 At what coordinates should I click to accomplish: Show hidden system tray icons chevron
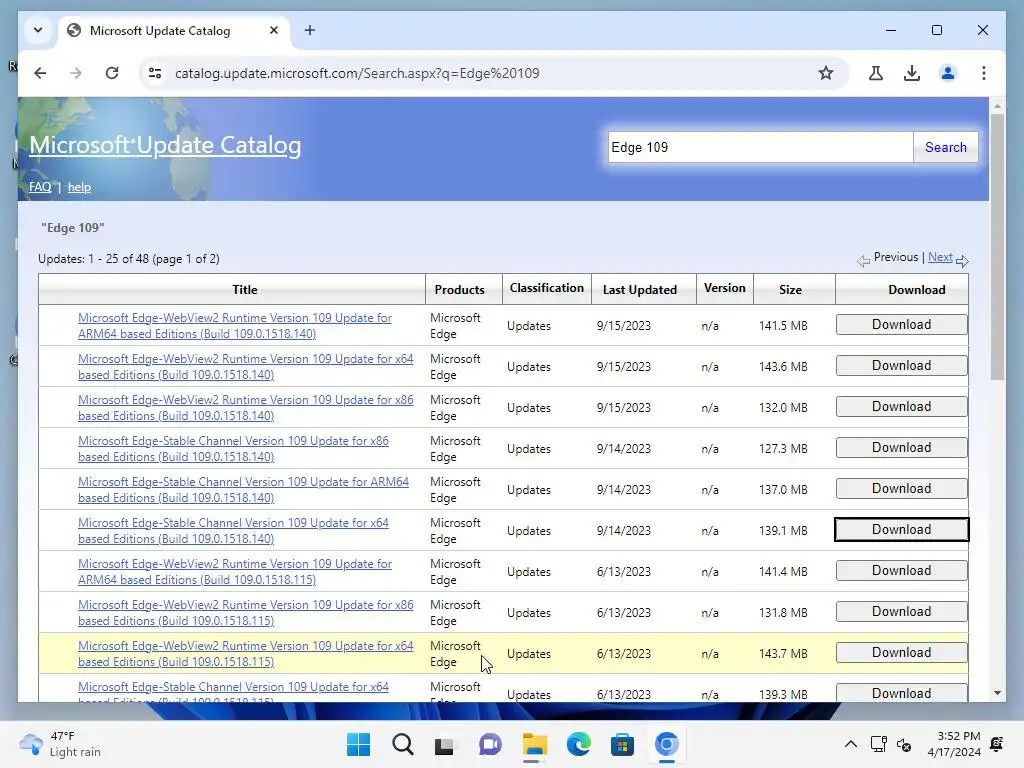click(850, 744)
